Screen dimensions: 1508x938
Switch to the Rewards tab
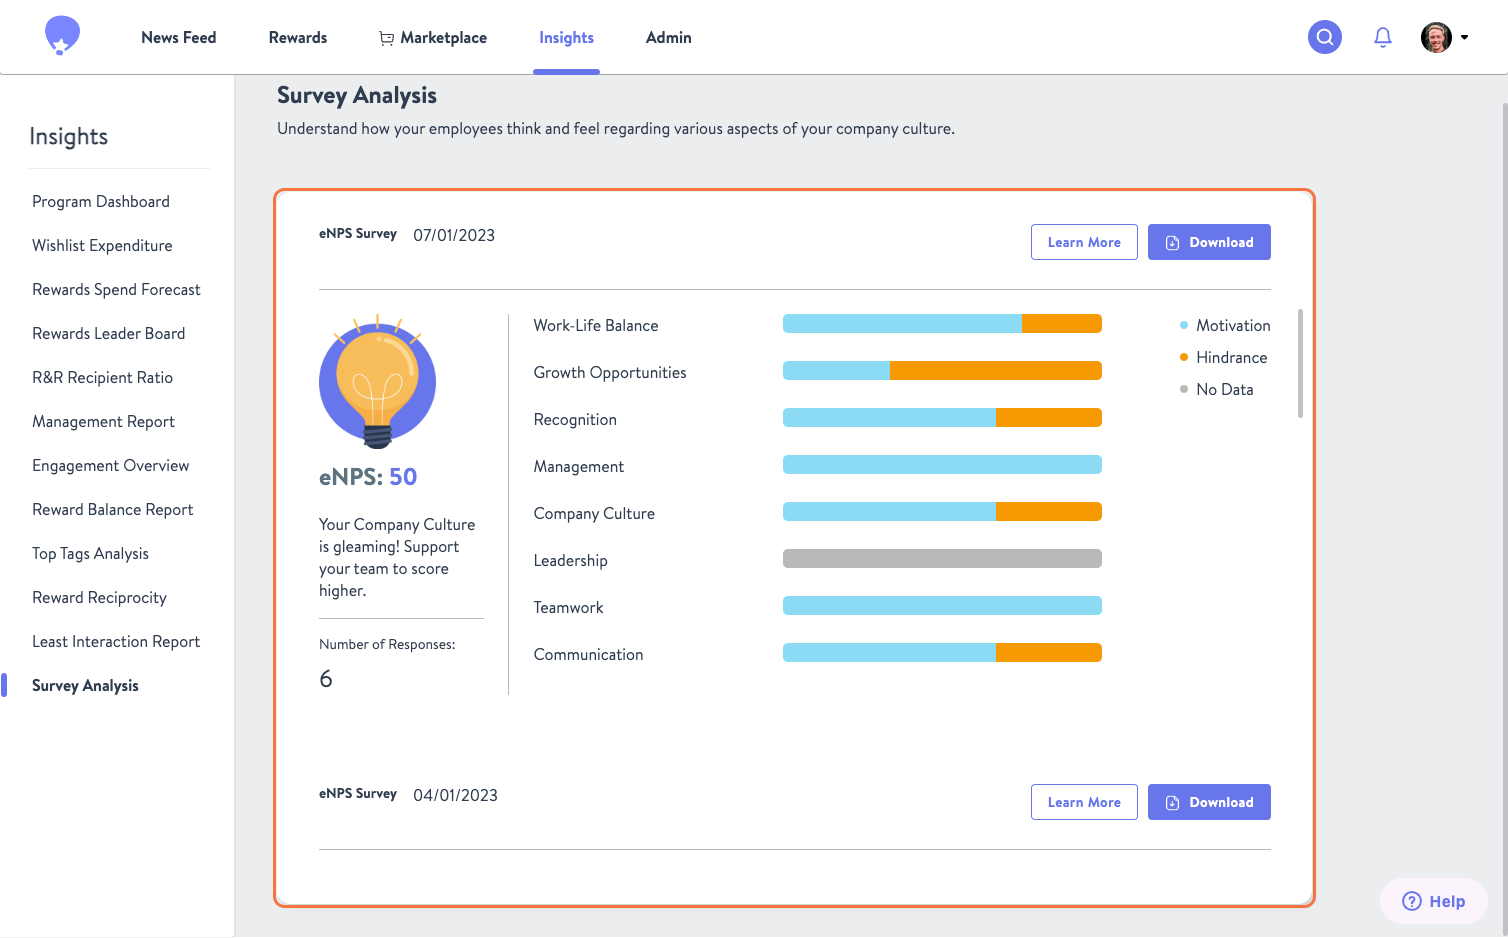tap(297, 37)
